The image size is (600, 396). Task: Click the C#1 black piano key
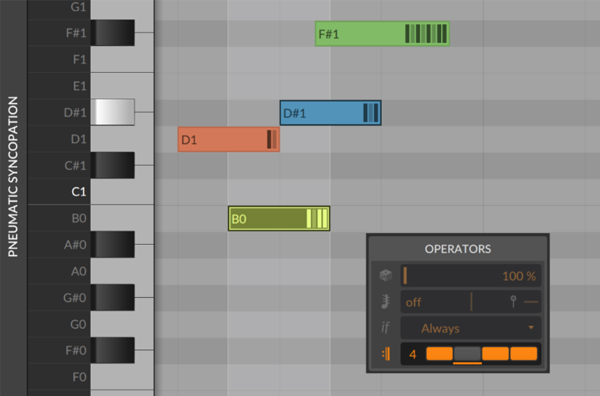[112, 165]
